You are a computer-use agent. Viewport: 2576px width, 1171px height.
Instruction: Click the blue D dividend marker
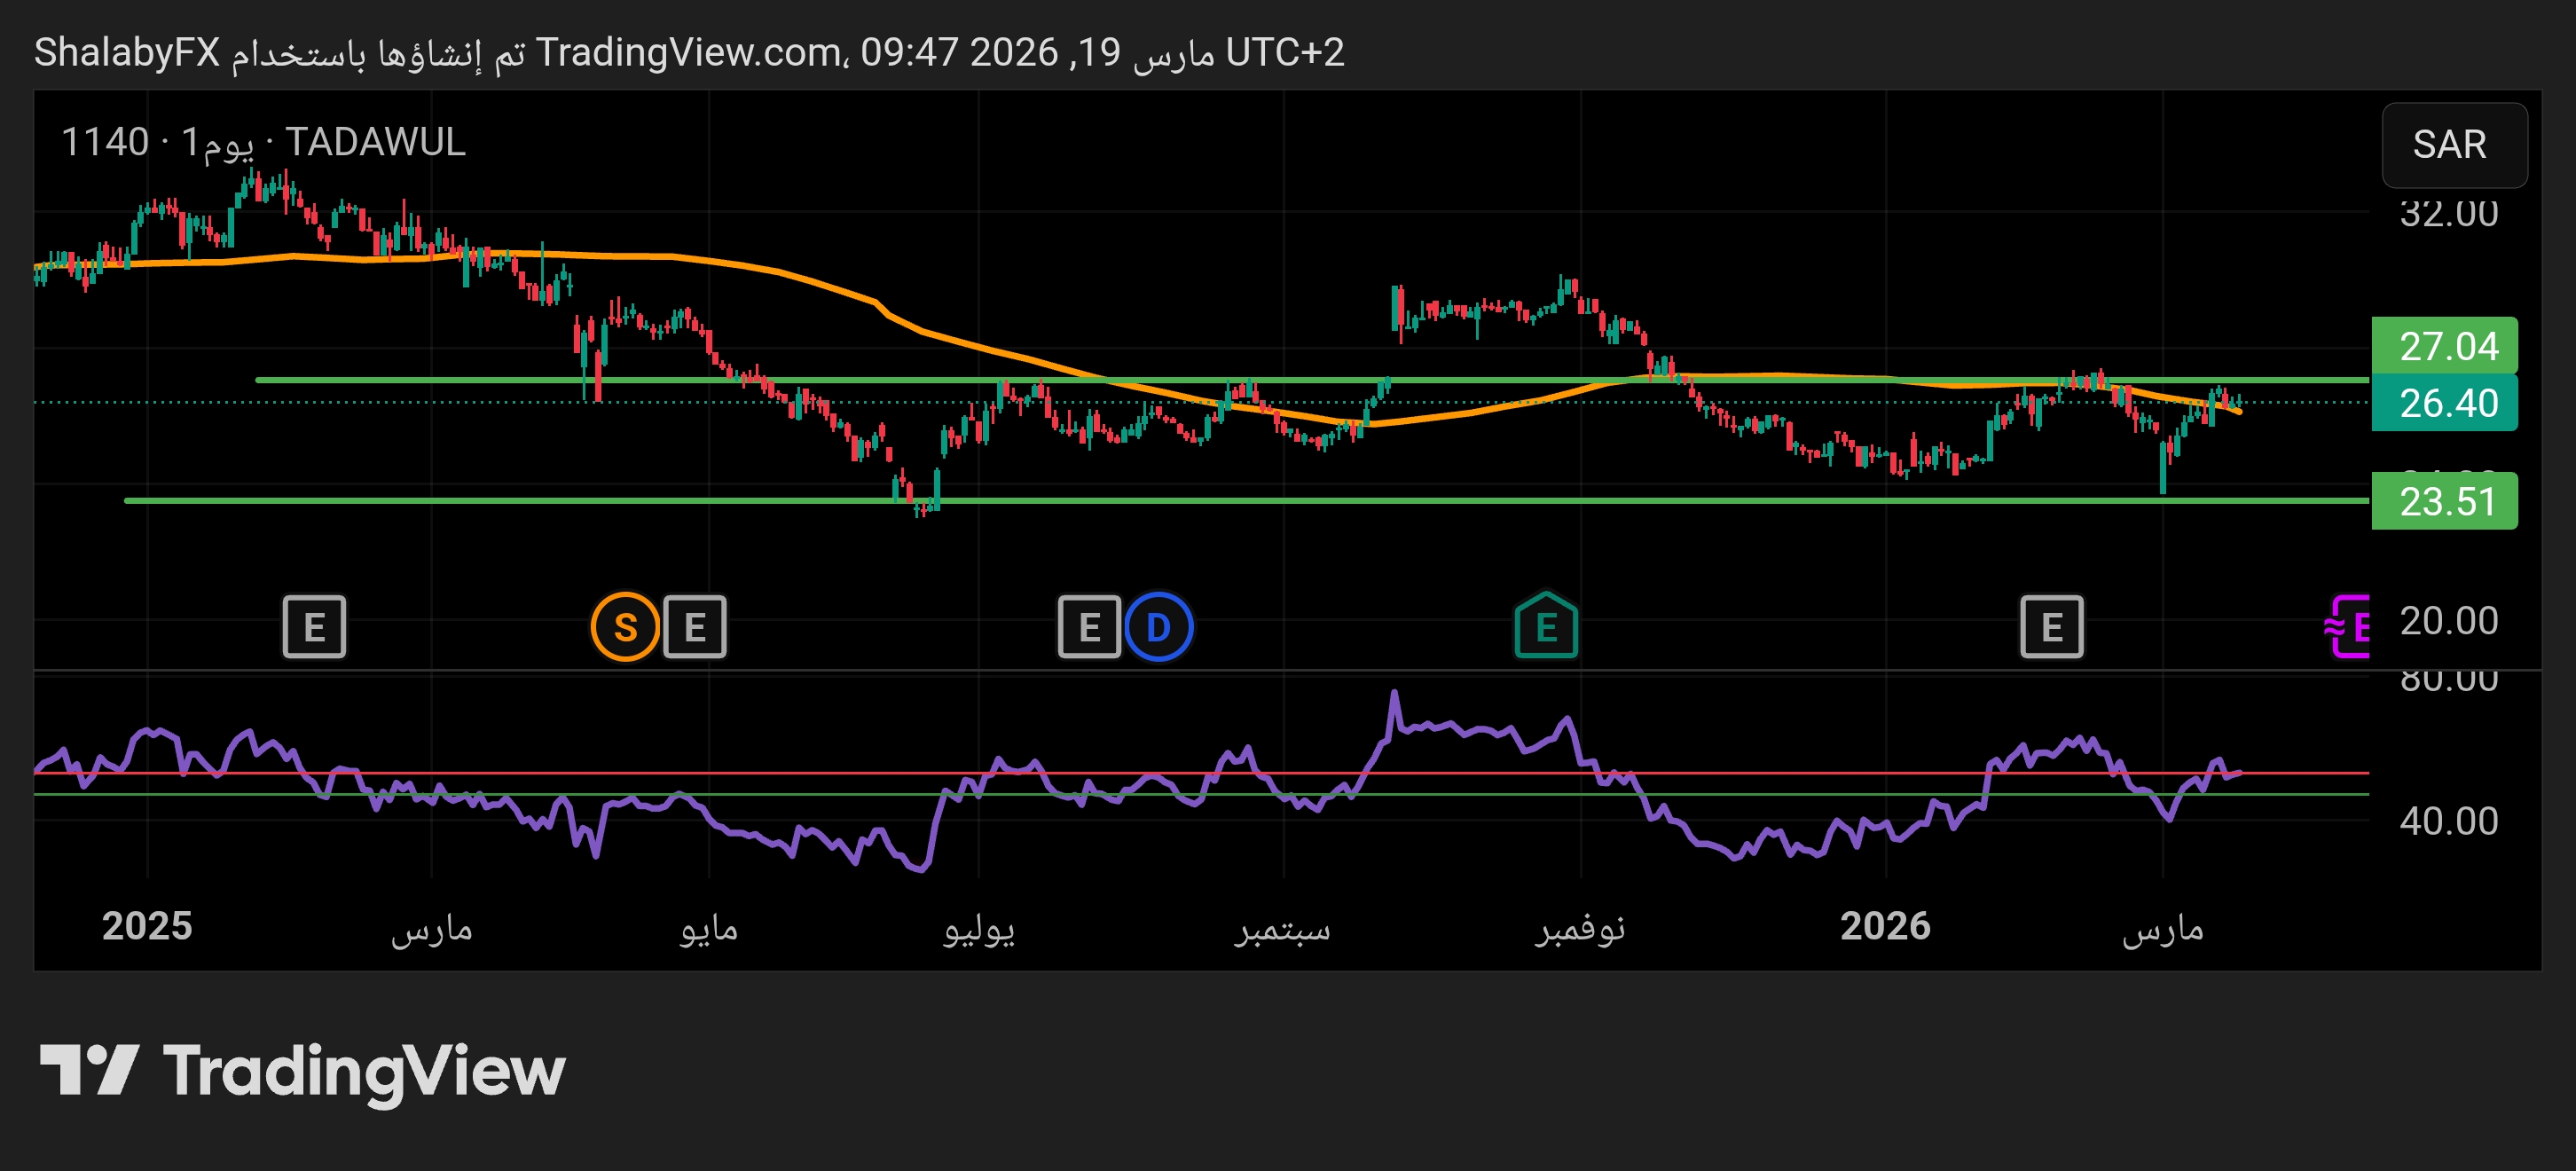1158,627
